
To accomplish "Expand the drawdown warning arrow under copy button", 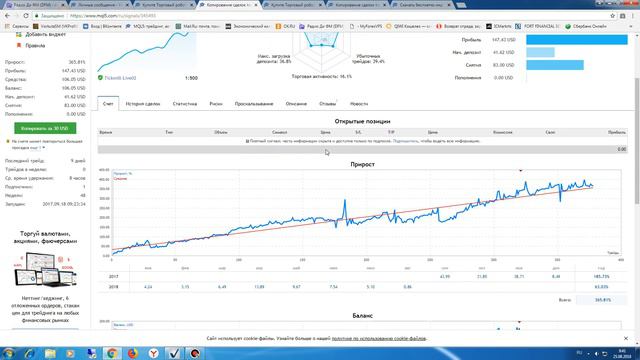I will (44, 148).
